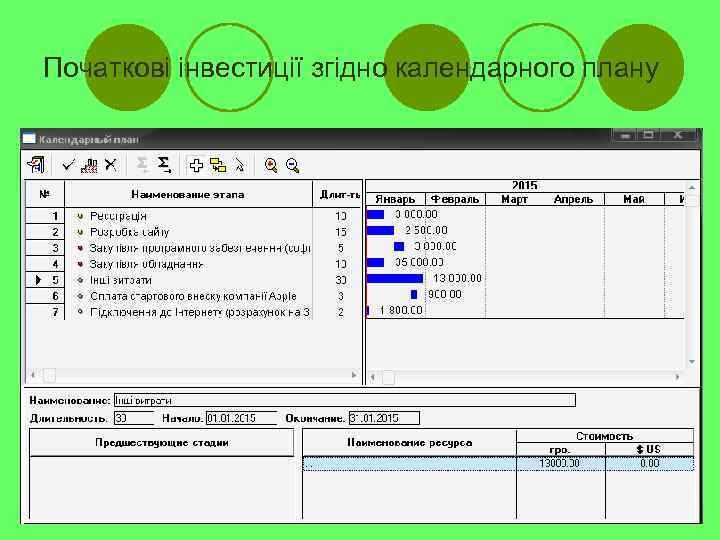Viewport: 720px width, 540px height.
Task: Click the Gantt bar labeled 1 800.00
Action: tap(368, 311)
